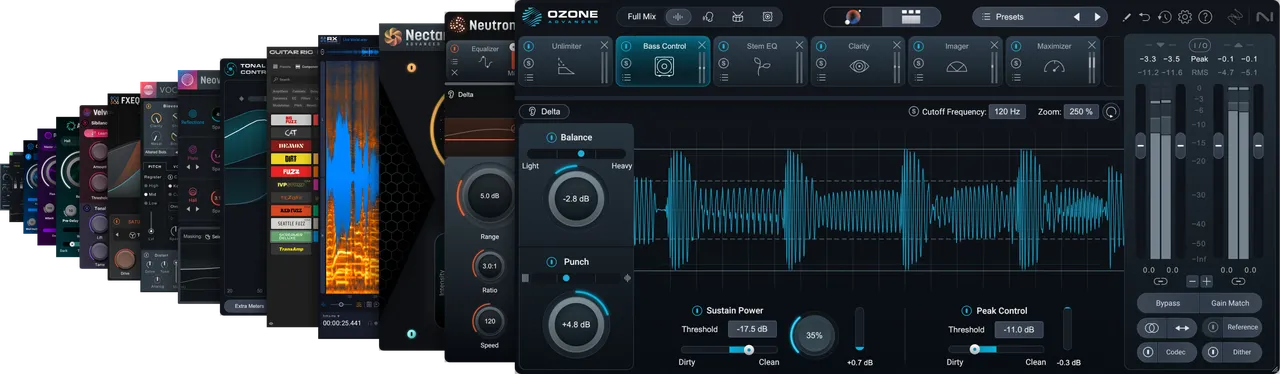Toggle power on the Clarity module
The height and width of the screenshot is (374, 1280).
point(821,46)
